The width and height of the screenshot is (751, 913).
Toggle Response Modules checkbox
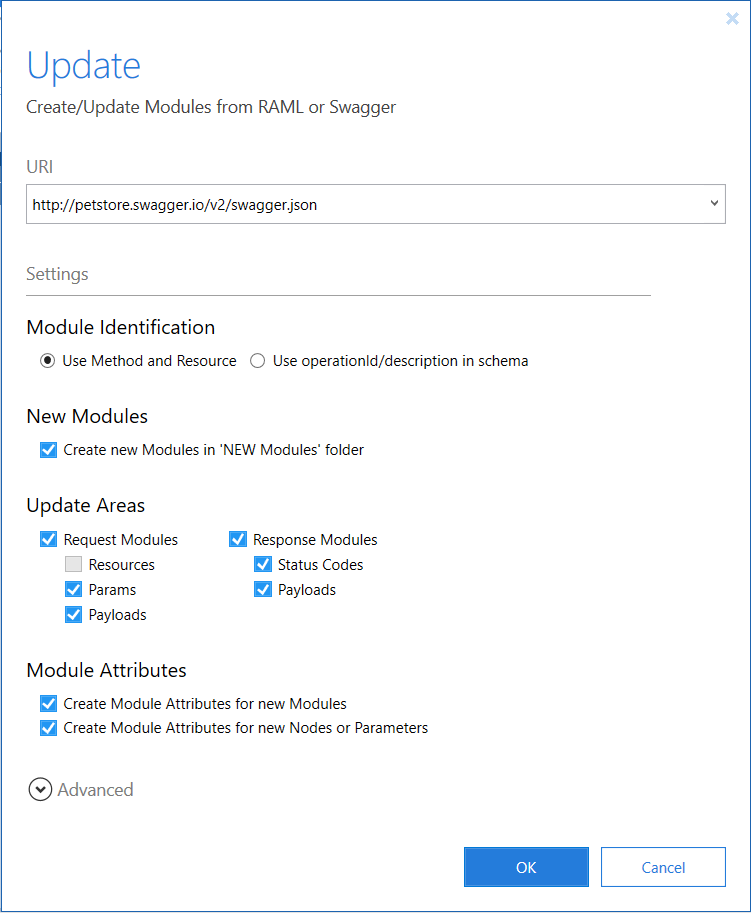coord(238,540)
